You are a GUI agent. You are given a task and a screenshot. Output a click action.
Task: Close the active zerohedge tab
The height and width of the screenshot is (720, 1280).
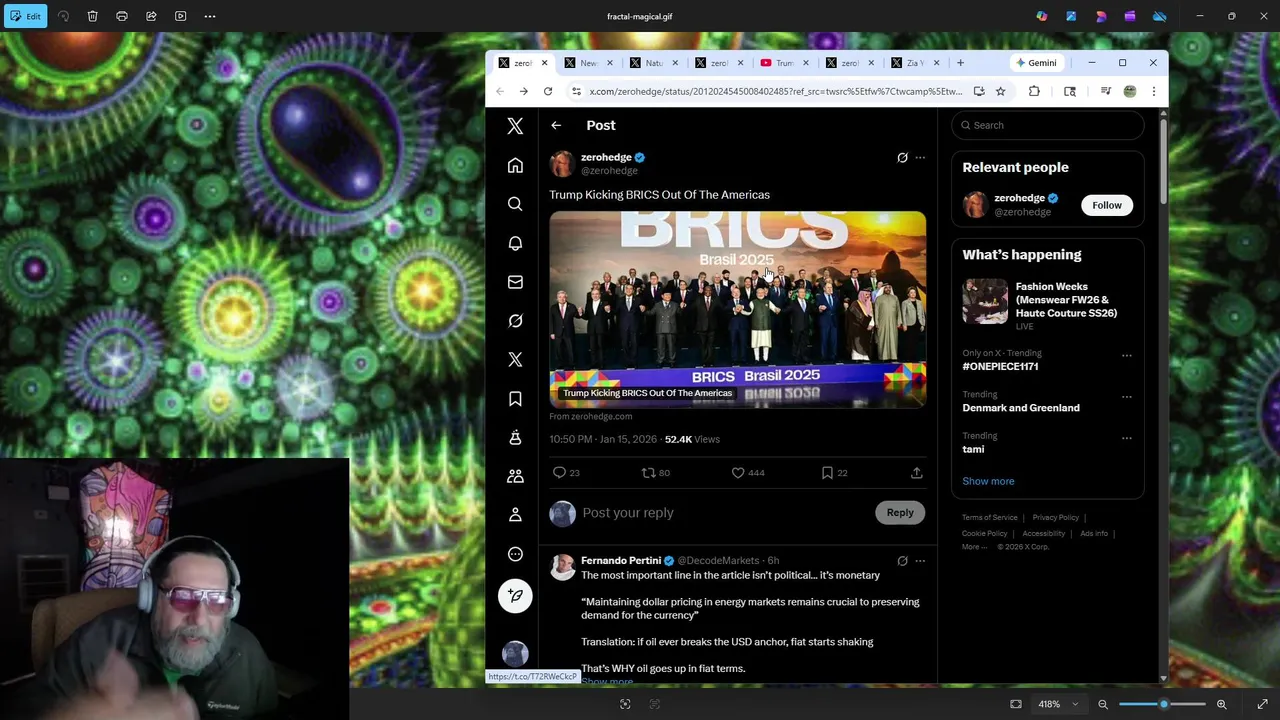coord(544,63)
